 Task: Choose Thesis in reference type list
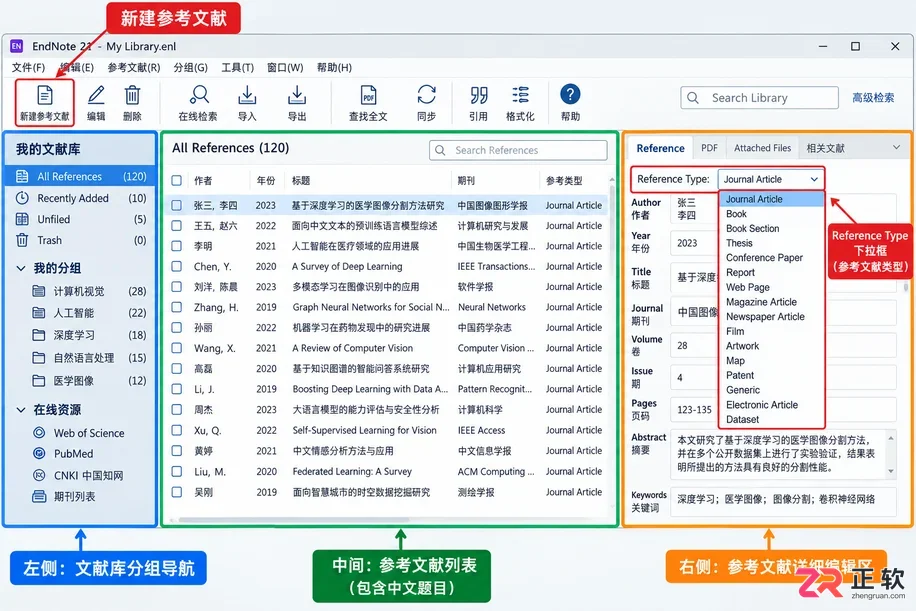point(771,243)
